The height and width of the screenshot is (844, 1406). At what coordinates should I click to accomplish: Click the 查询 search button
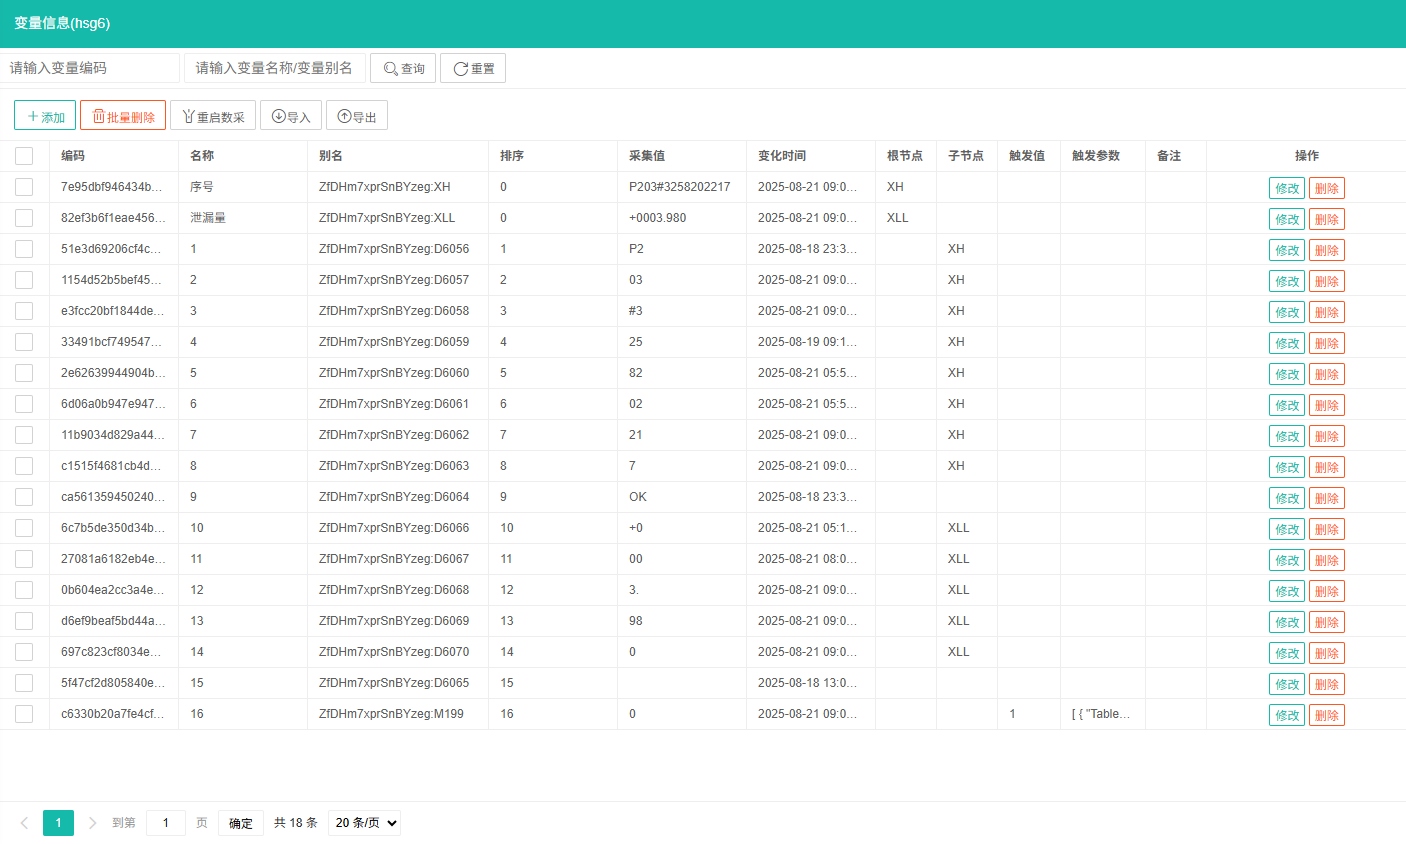403,68
